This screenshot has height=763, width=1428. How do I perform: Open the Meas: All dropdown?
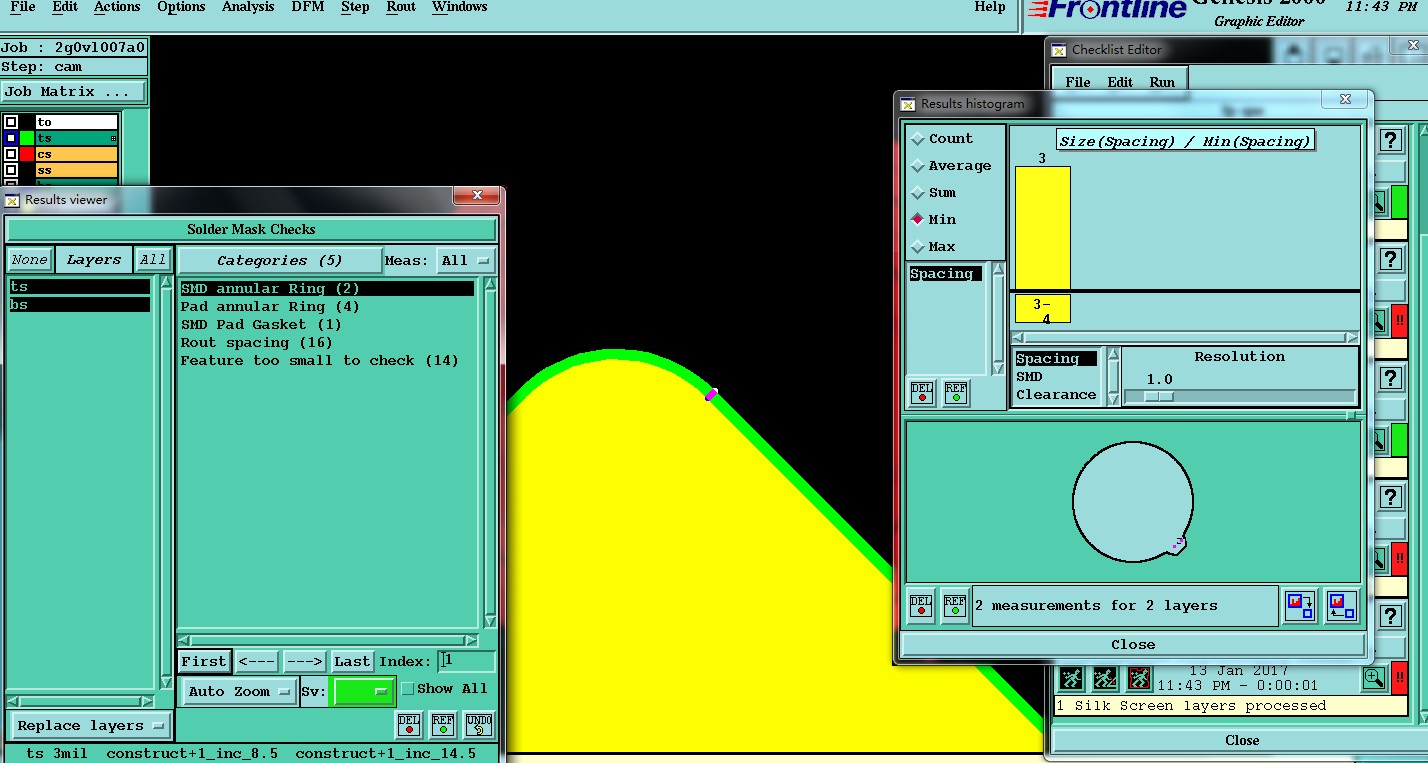coord(466,261)
